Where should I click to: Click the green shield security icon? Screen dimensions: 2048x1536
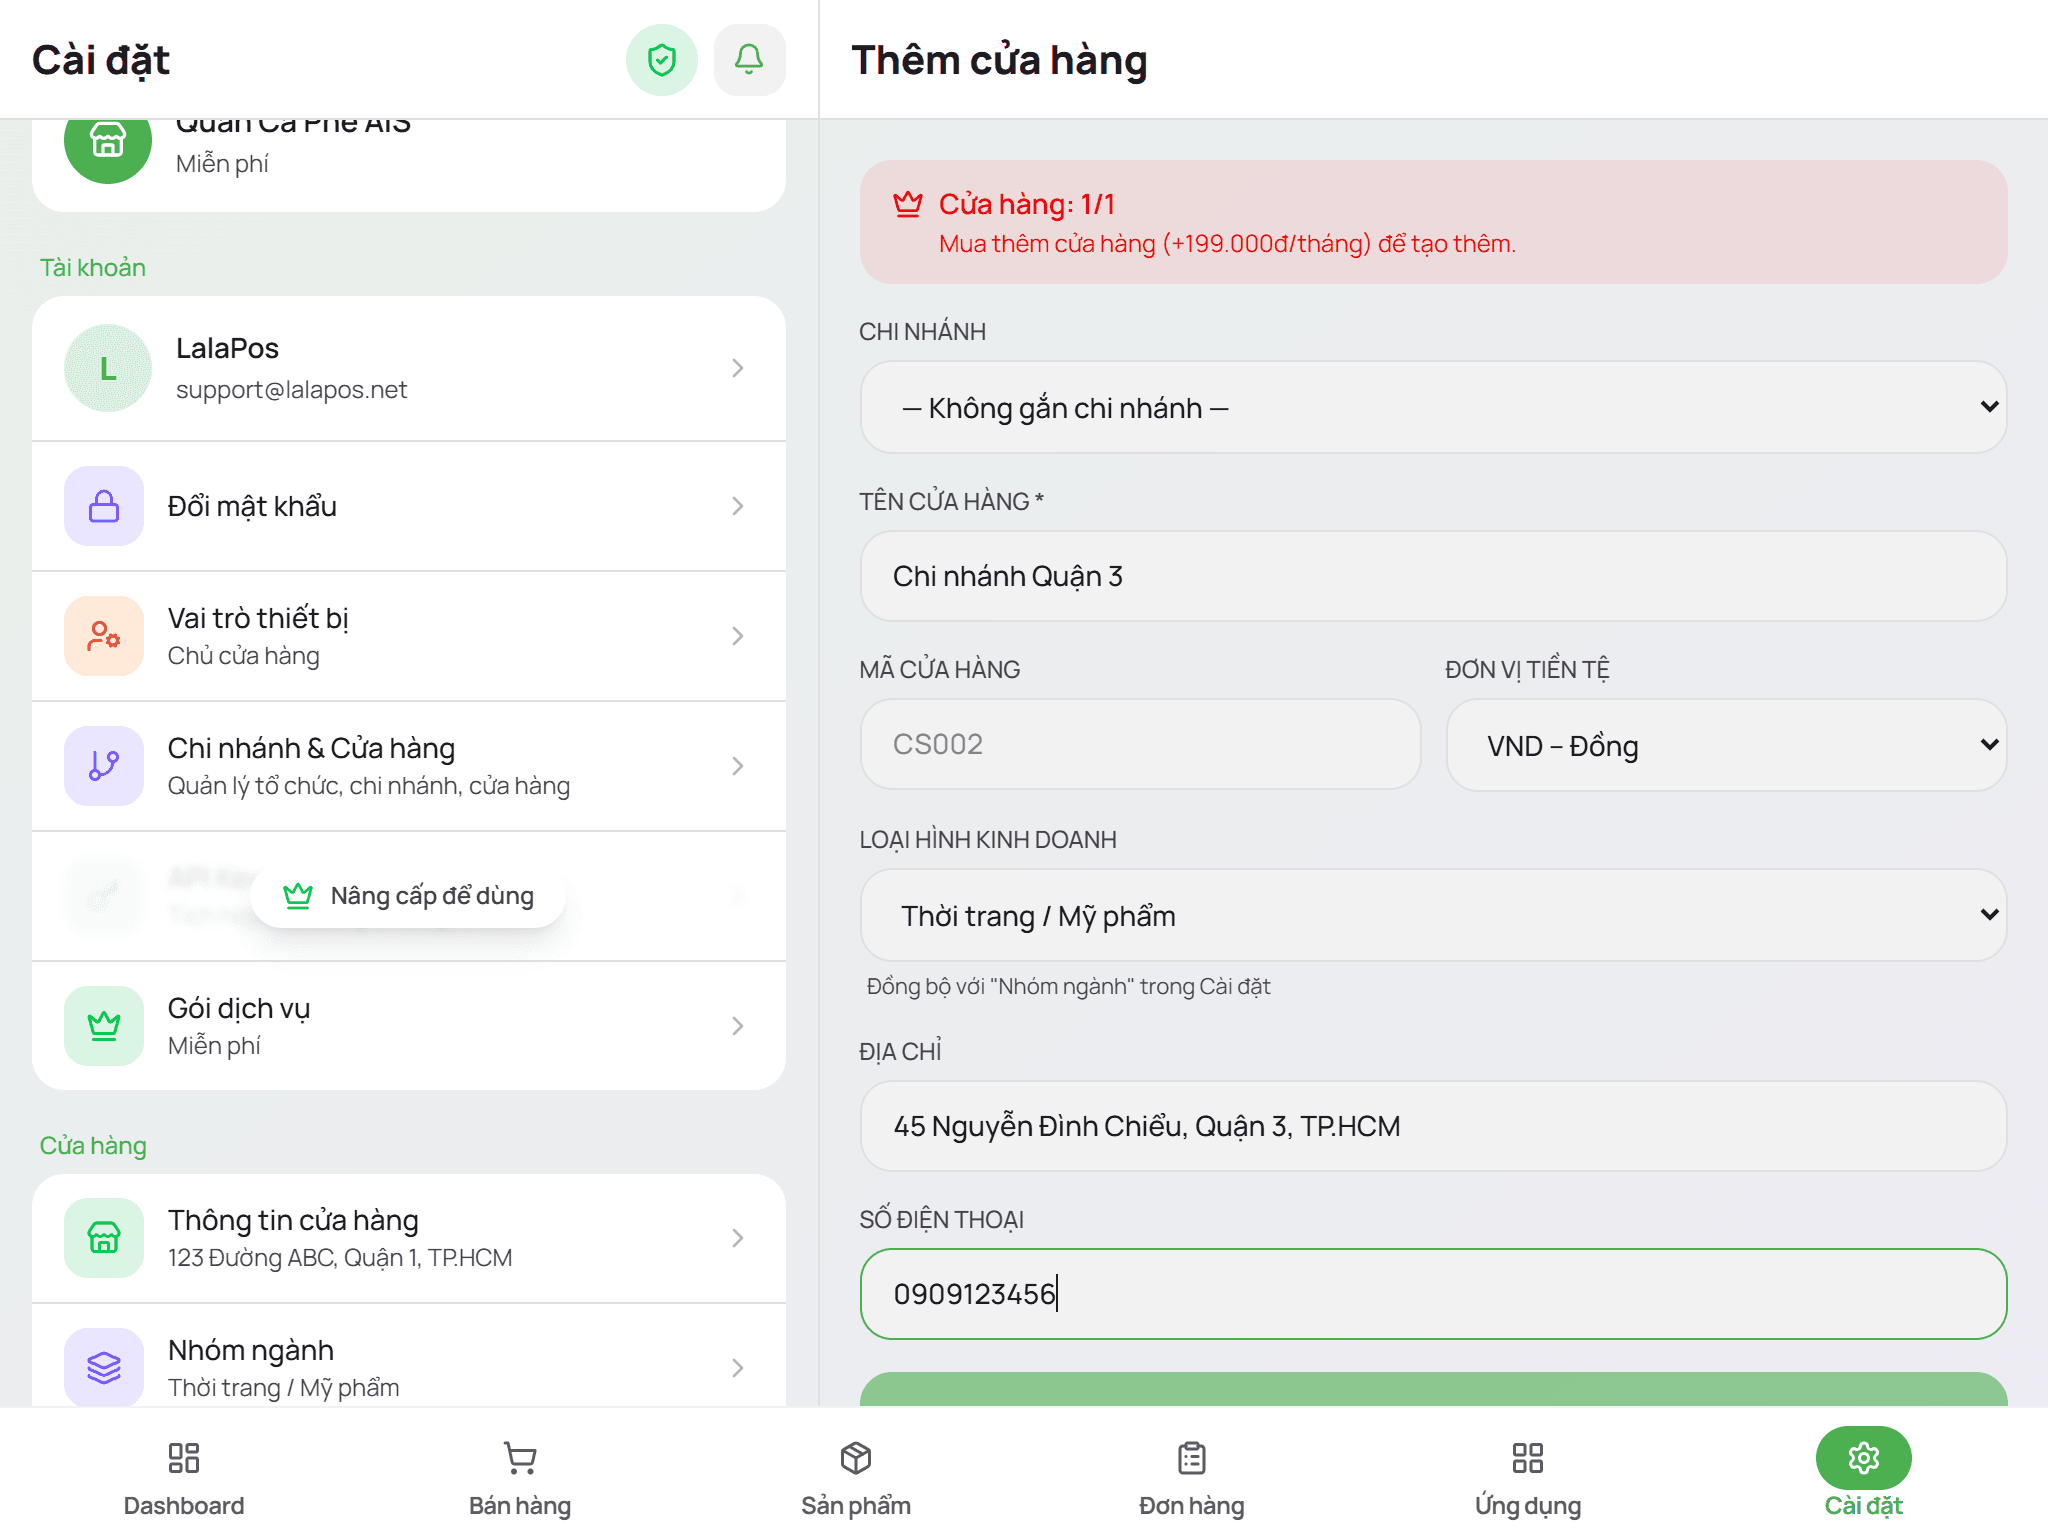(661, 60)
